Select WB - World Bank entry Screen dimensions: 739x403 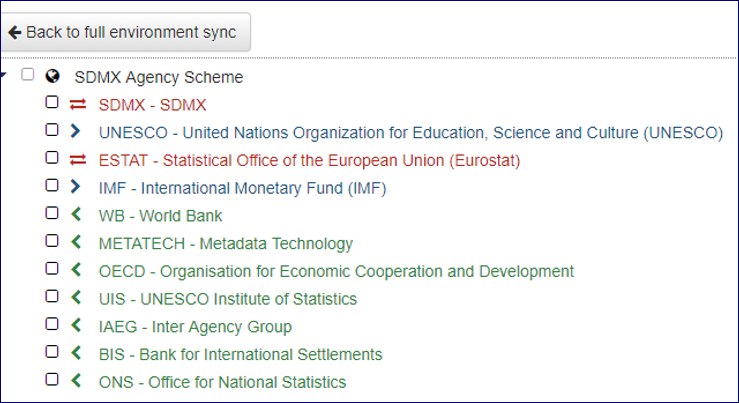pos(160,216)
